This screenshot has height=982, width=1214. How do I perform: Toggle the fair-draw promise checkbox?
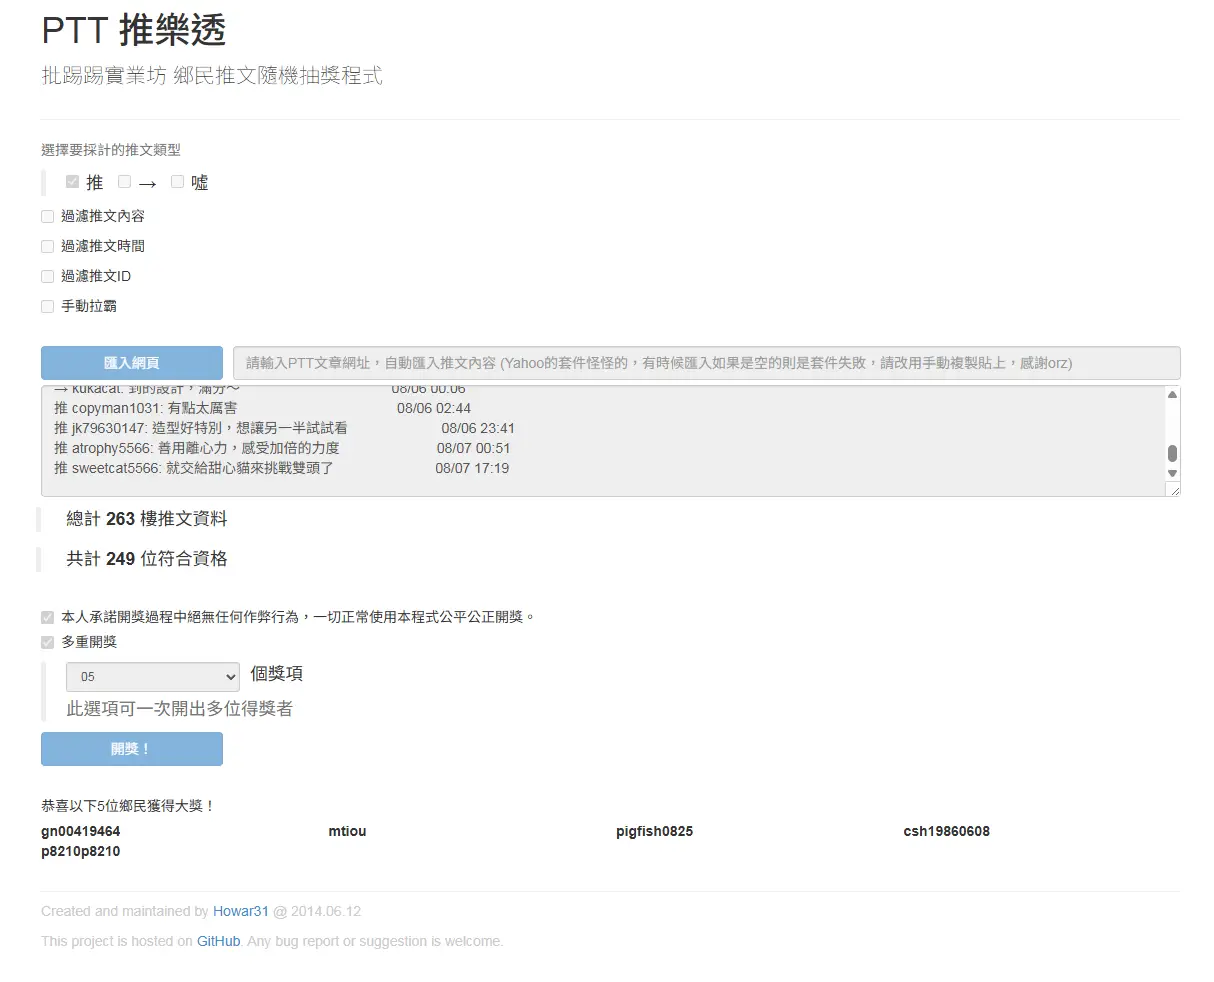point(48,617)
